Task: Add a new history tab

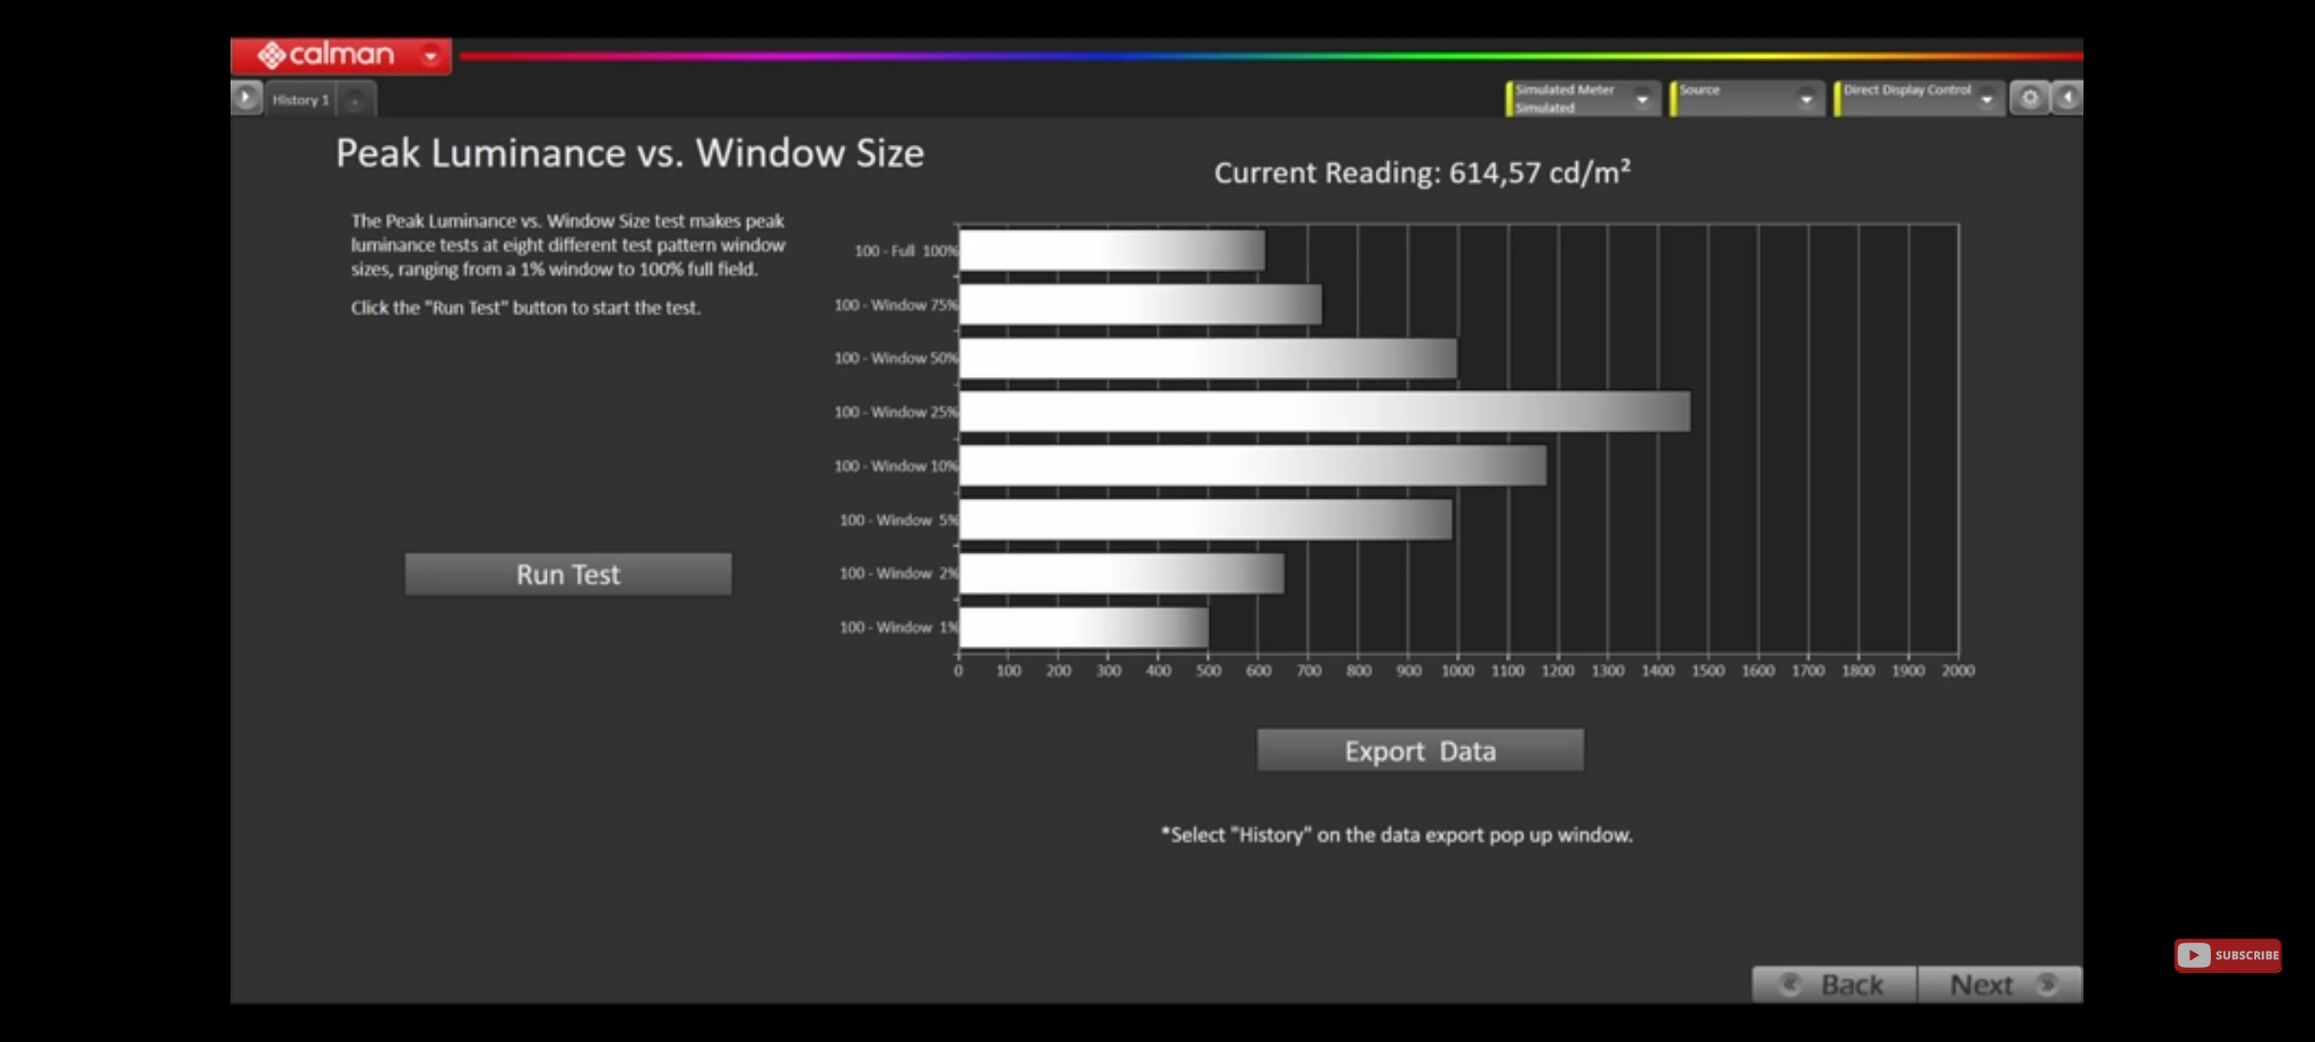Action: 355,100
